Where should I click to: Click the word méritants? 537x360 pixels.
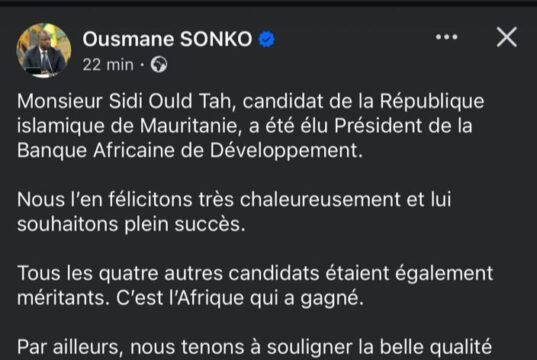coord(63,298)
